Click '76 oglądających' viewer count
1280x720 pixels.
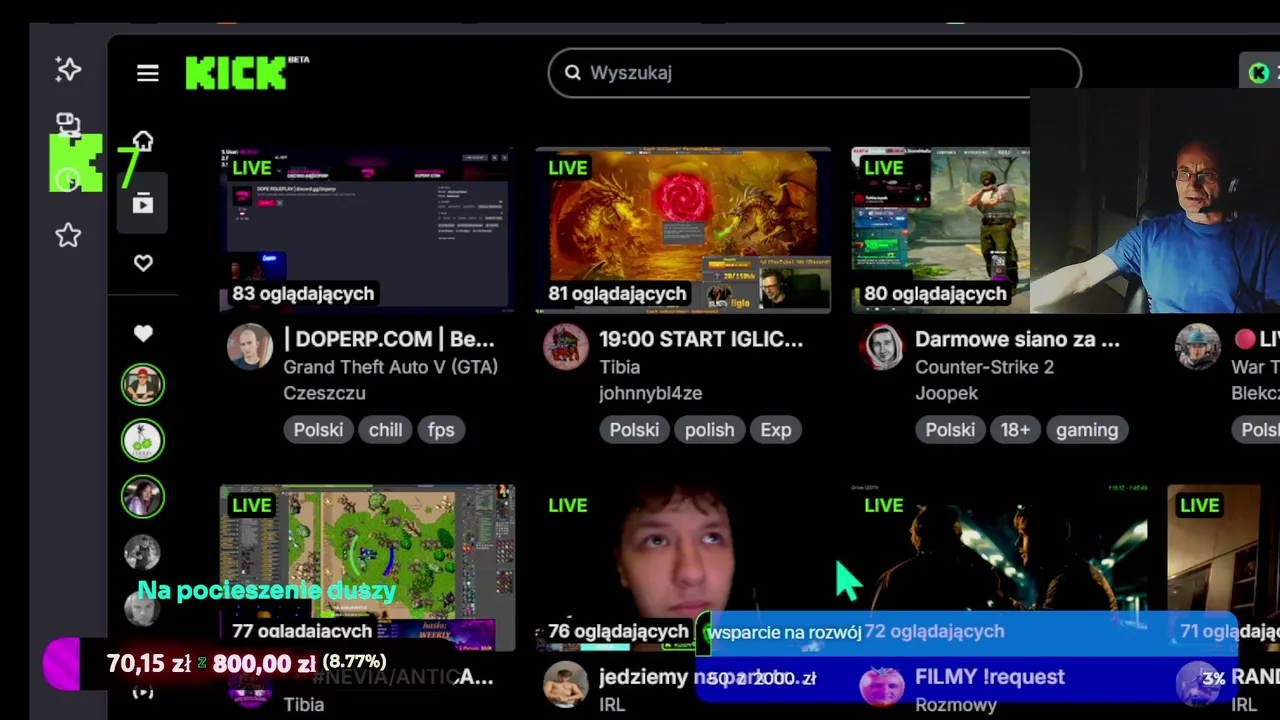pos(618,631)
